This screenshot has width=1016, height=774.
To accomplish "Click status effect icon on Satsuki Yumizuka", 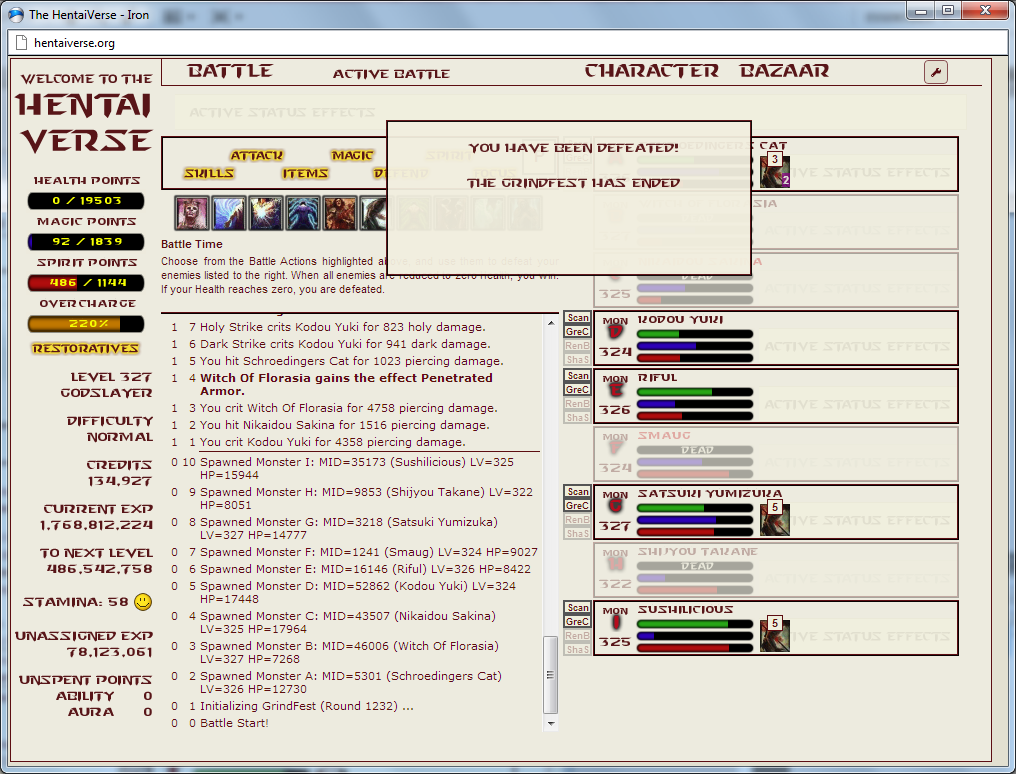I will [775, 518].
